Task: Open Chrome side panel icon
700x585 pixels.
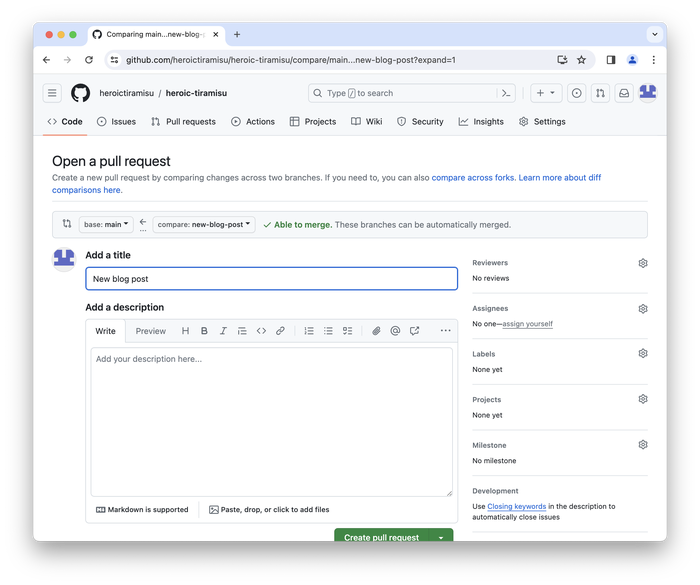Action: [611, 60]
